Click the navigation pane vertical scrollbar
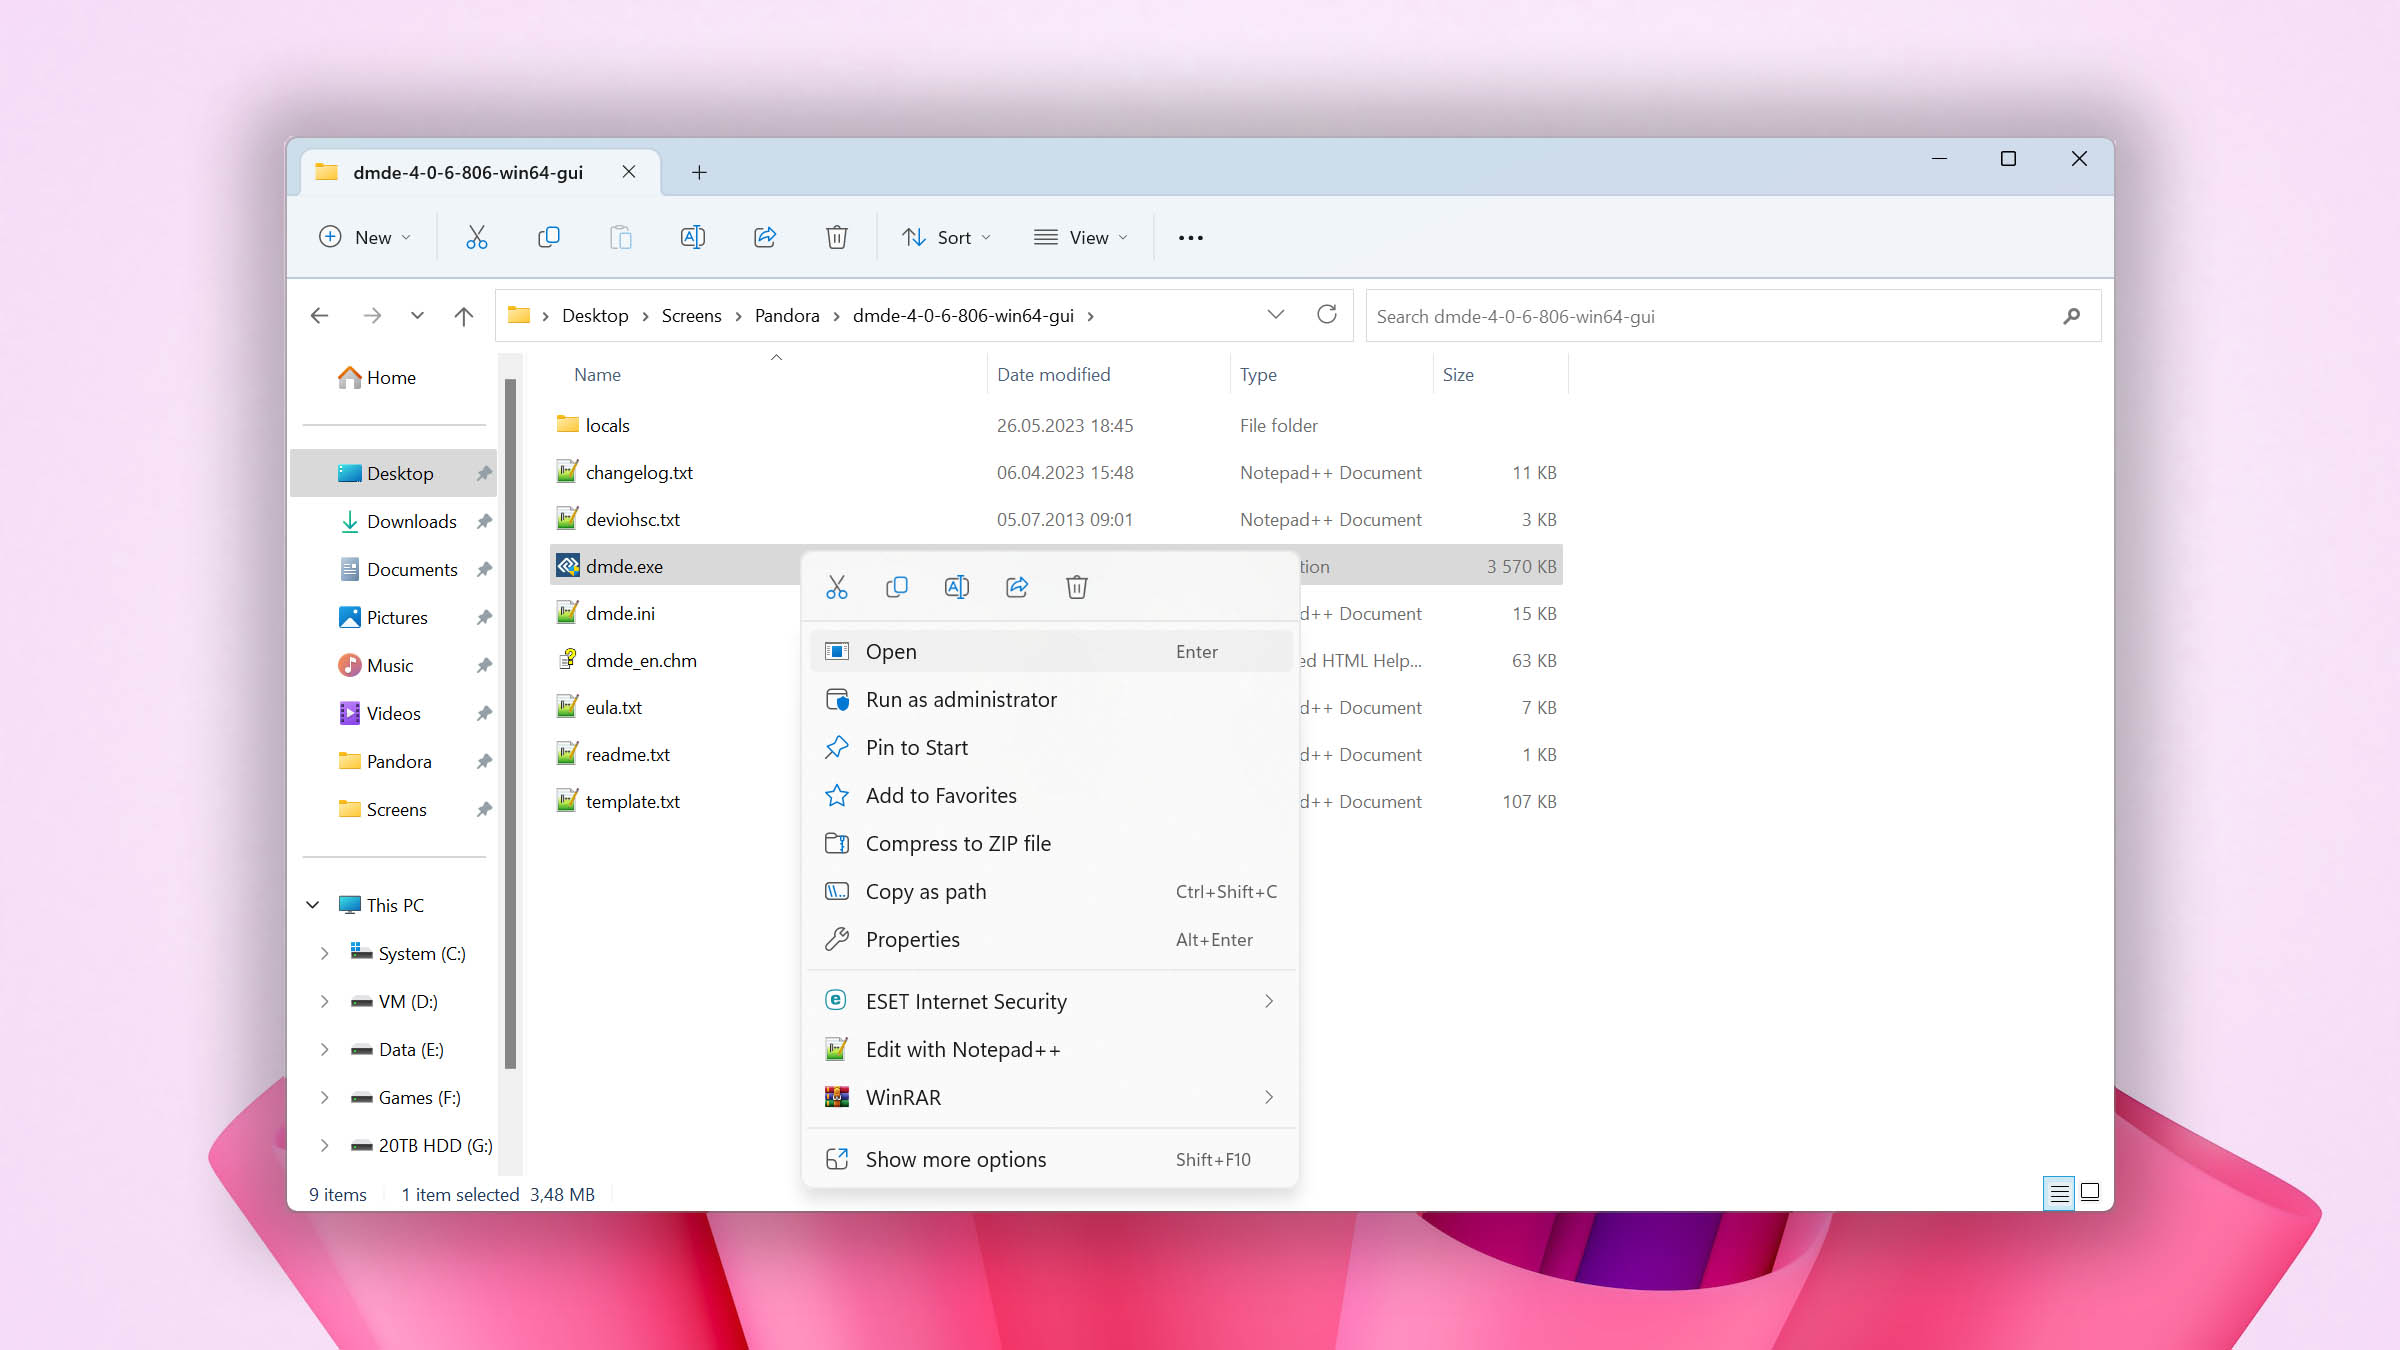Image resolution: width=2400 pixels, height=1350 pixels. point(510,720)
